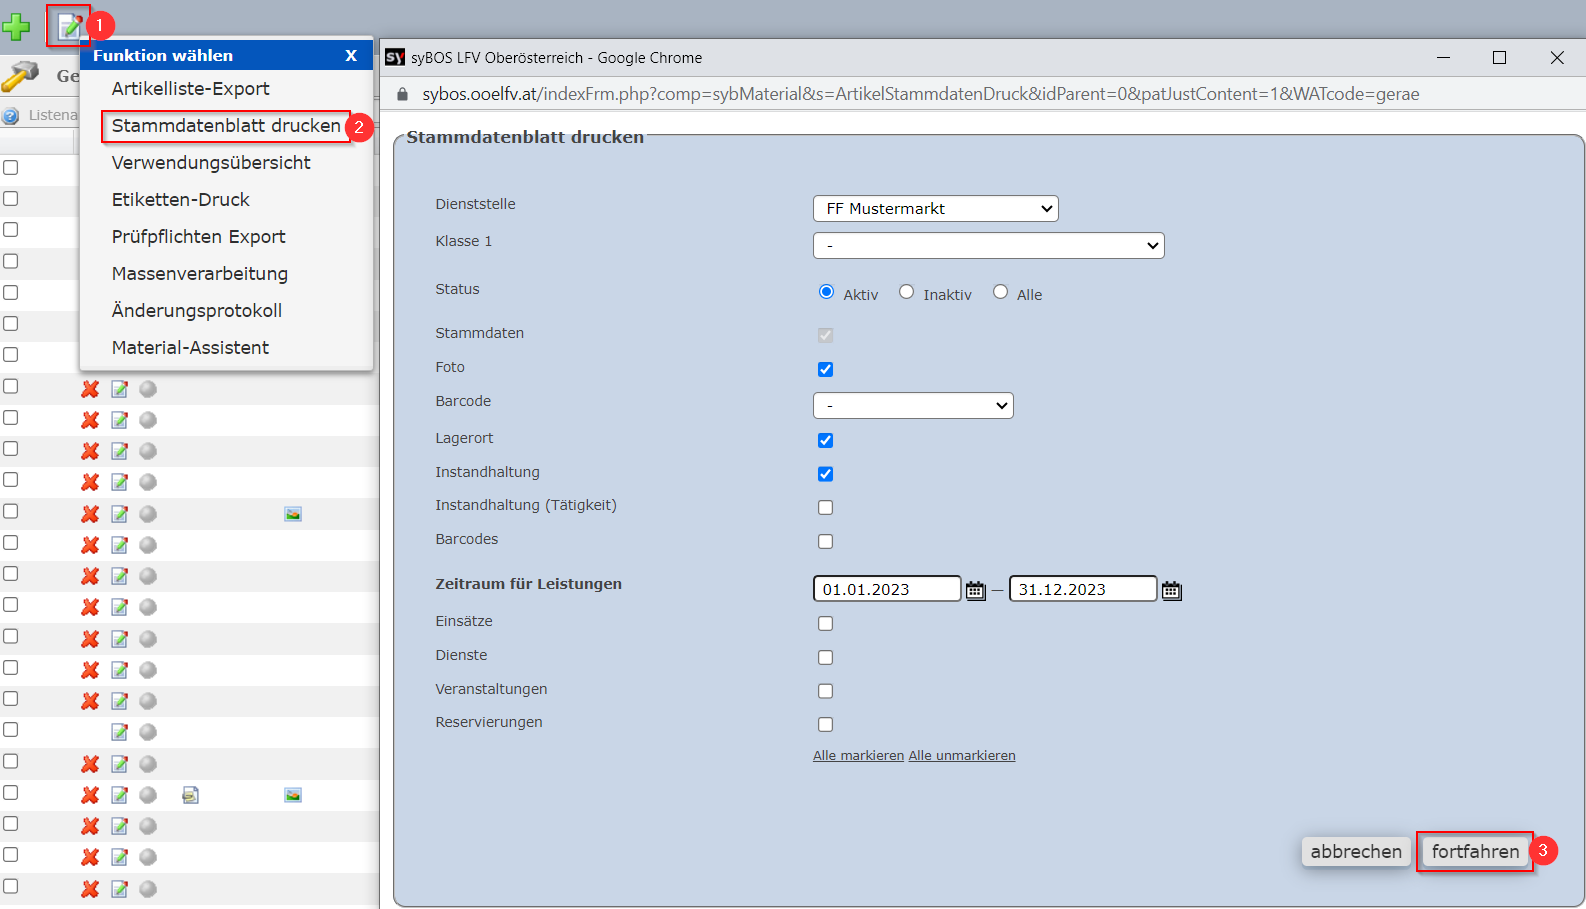This screenshot has width=1586, height=909.
Task: Enable the Barcodes checkbox
Action: pyautogui.click(x=825, y=541)
